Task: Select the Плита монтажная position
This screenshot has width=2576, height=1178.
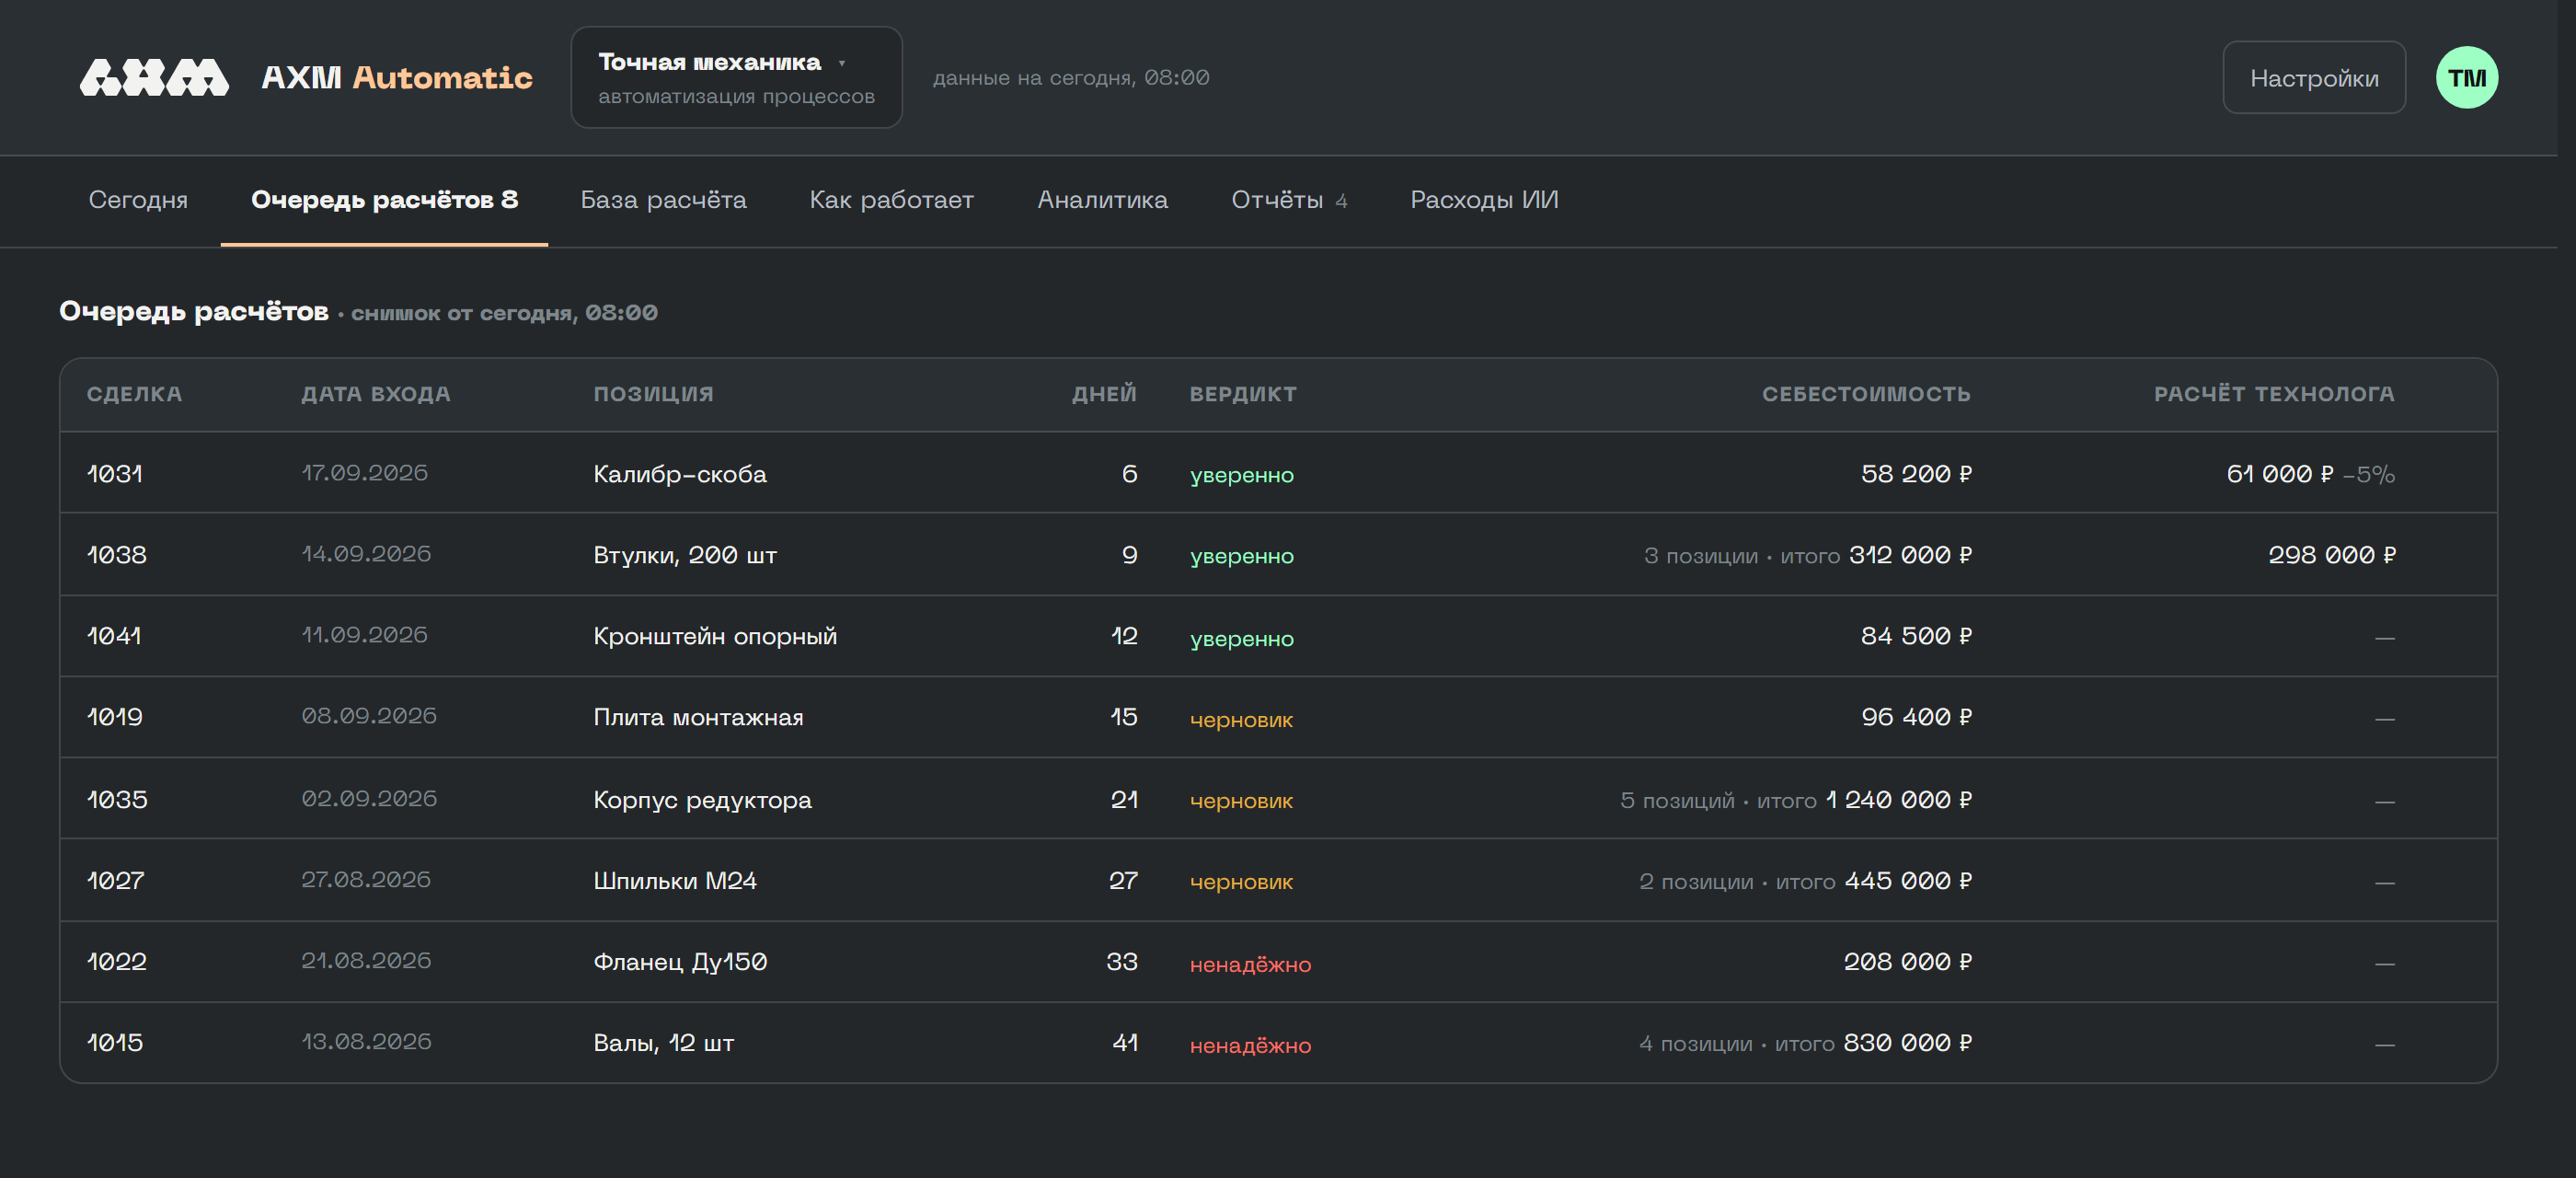Action: tap(698, 717)
